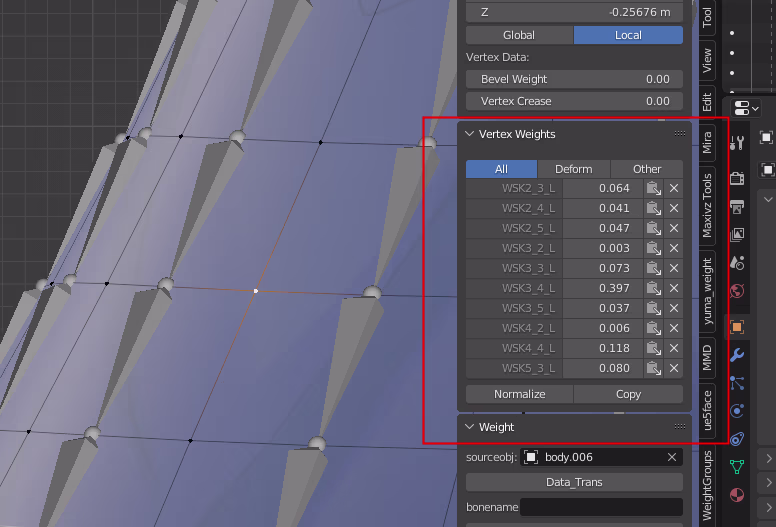Click the bonename input field
The height and width of the screenshot is (527, 776).
[601, 507]
